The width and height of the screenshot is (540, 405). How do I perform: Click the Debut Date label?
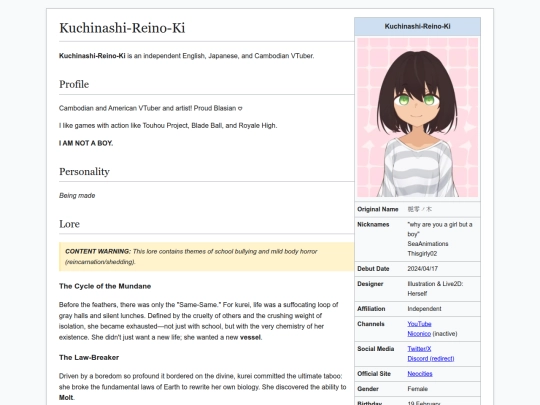pyautogui.click(x=373, y=269)
